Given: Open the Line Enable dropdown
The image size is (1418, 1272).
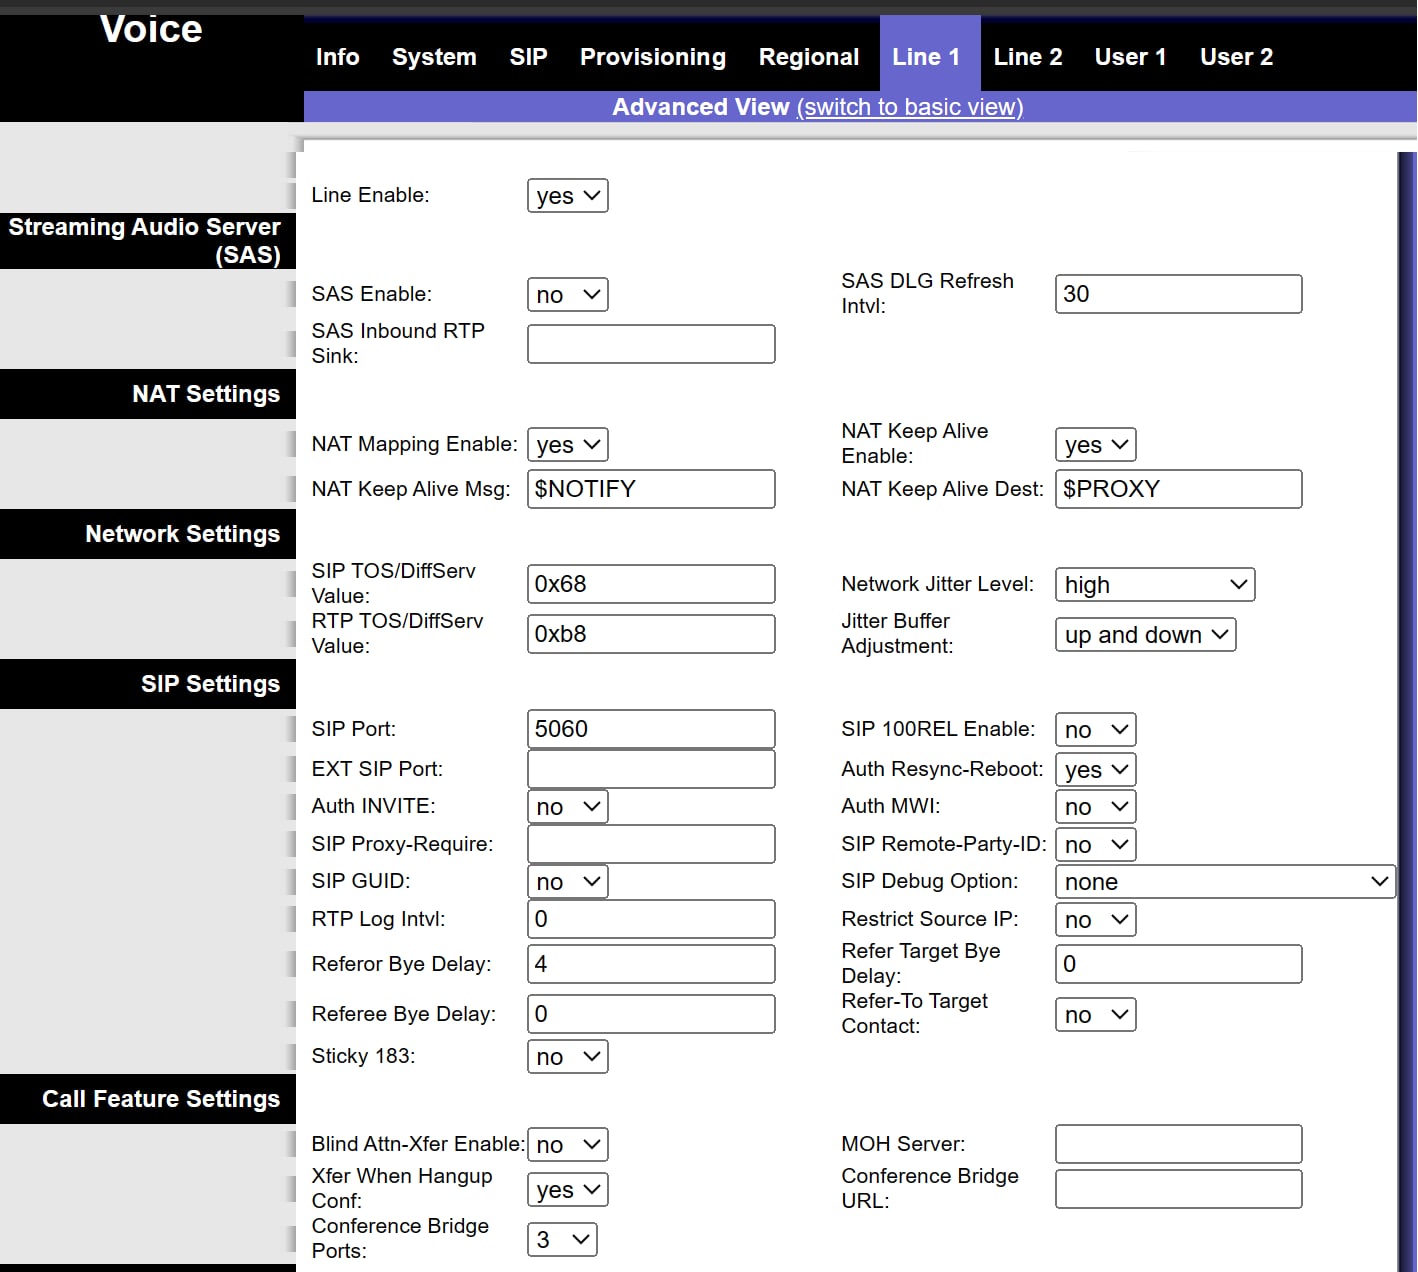Looking at the screenshot, I should 567,196.
